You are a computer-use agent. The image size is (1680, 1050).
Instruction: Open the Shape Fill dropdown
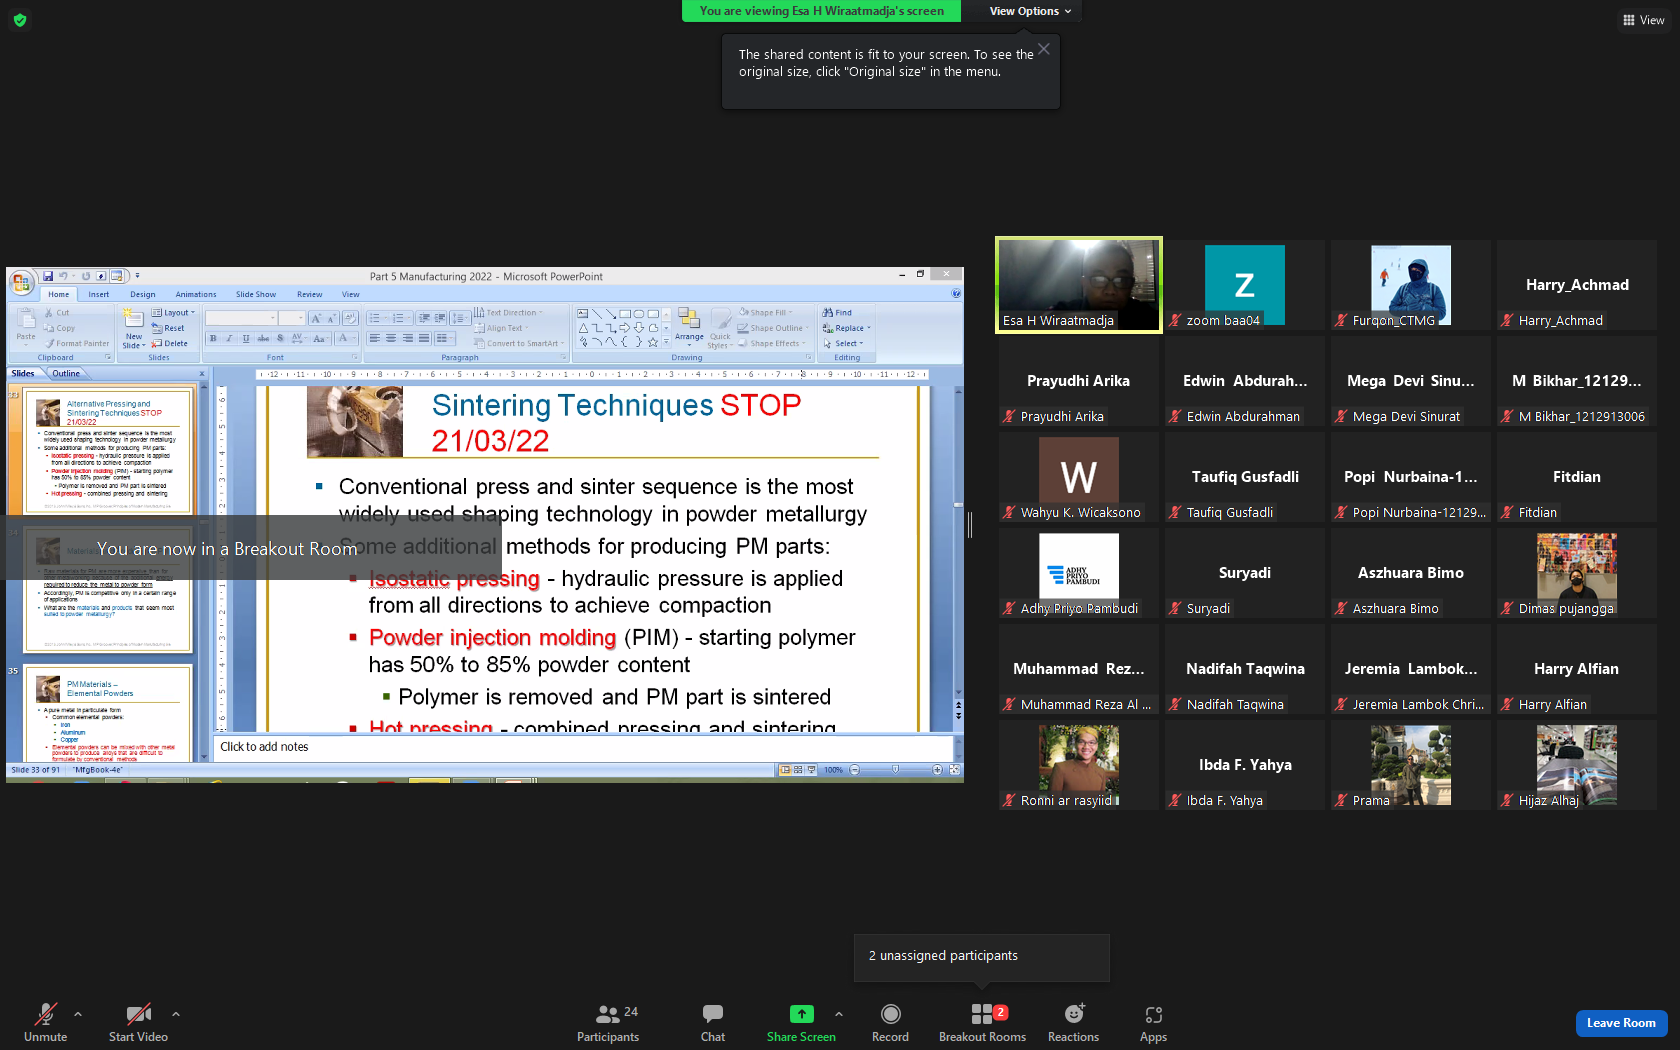click(x=764, y=313)
